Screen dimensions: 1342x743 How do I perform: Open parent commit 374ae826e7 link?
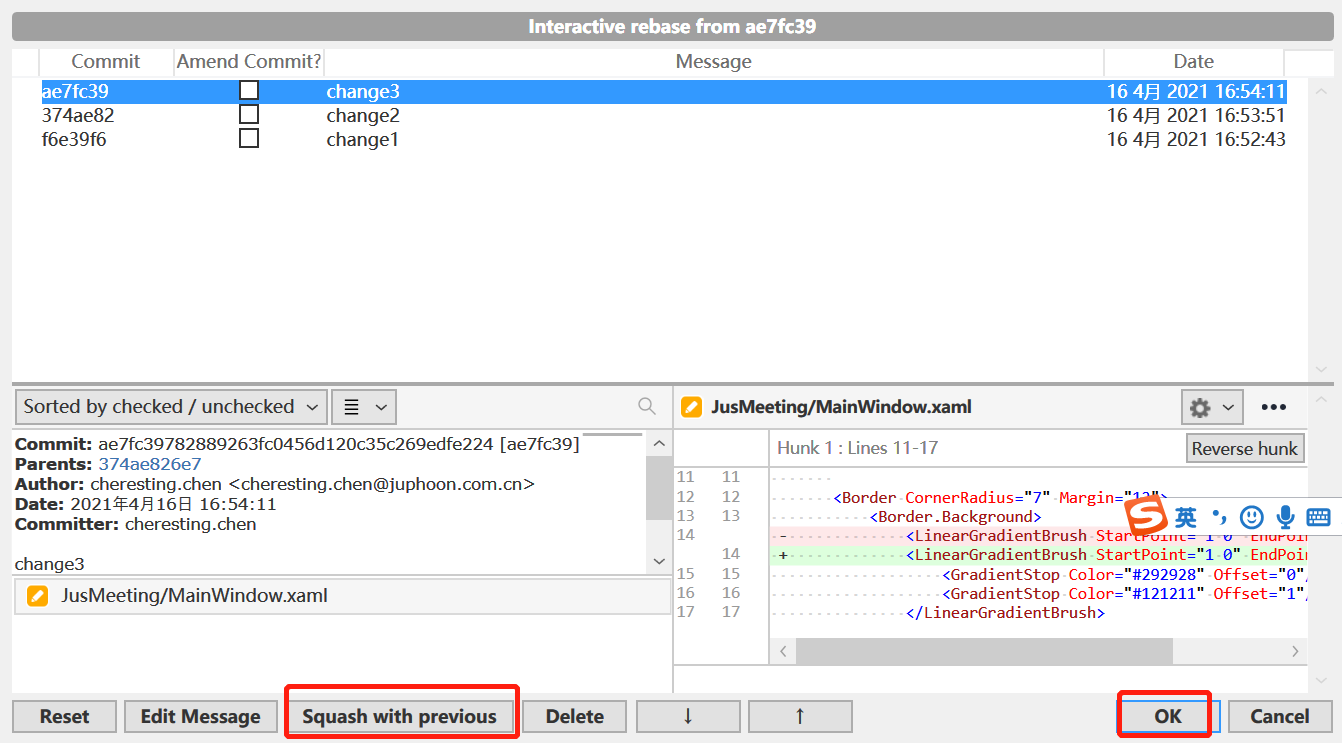click(148, 464)
